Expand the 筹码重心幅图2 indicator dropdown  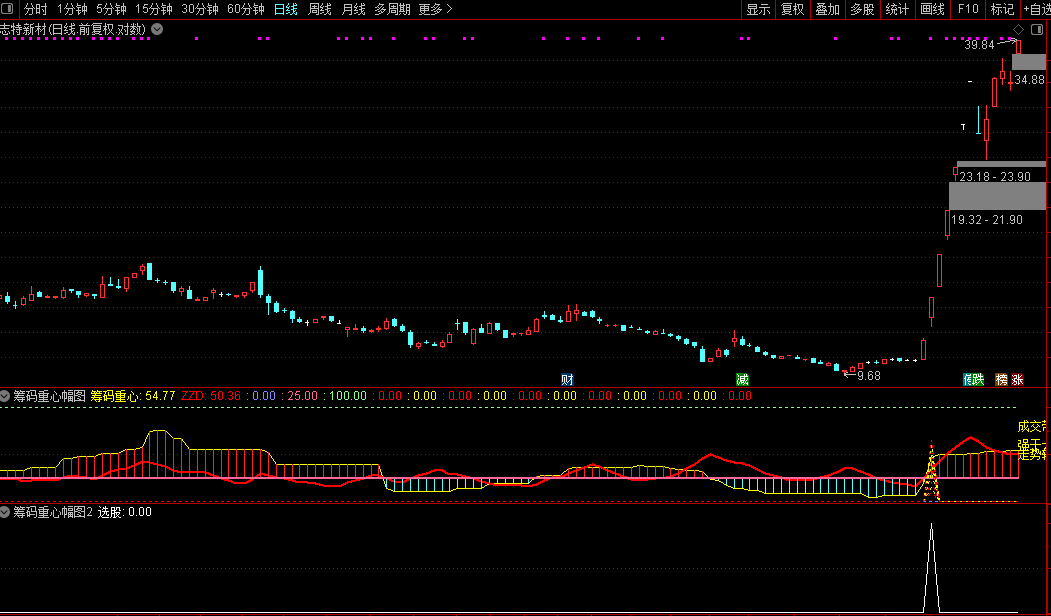point(6,512)
